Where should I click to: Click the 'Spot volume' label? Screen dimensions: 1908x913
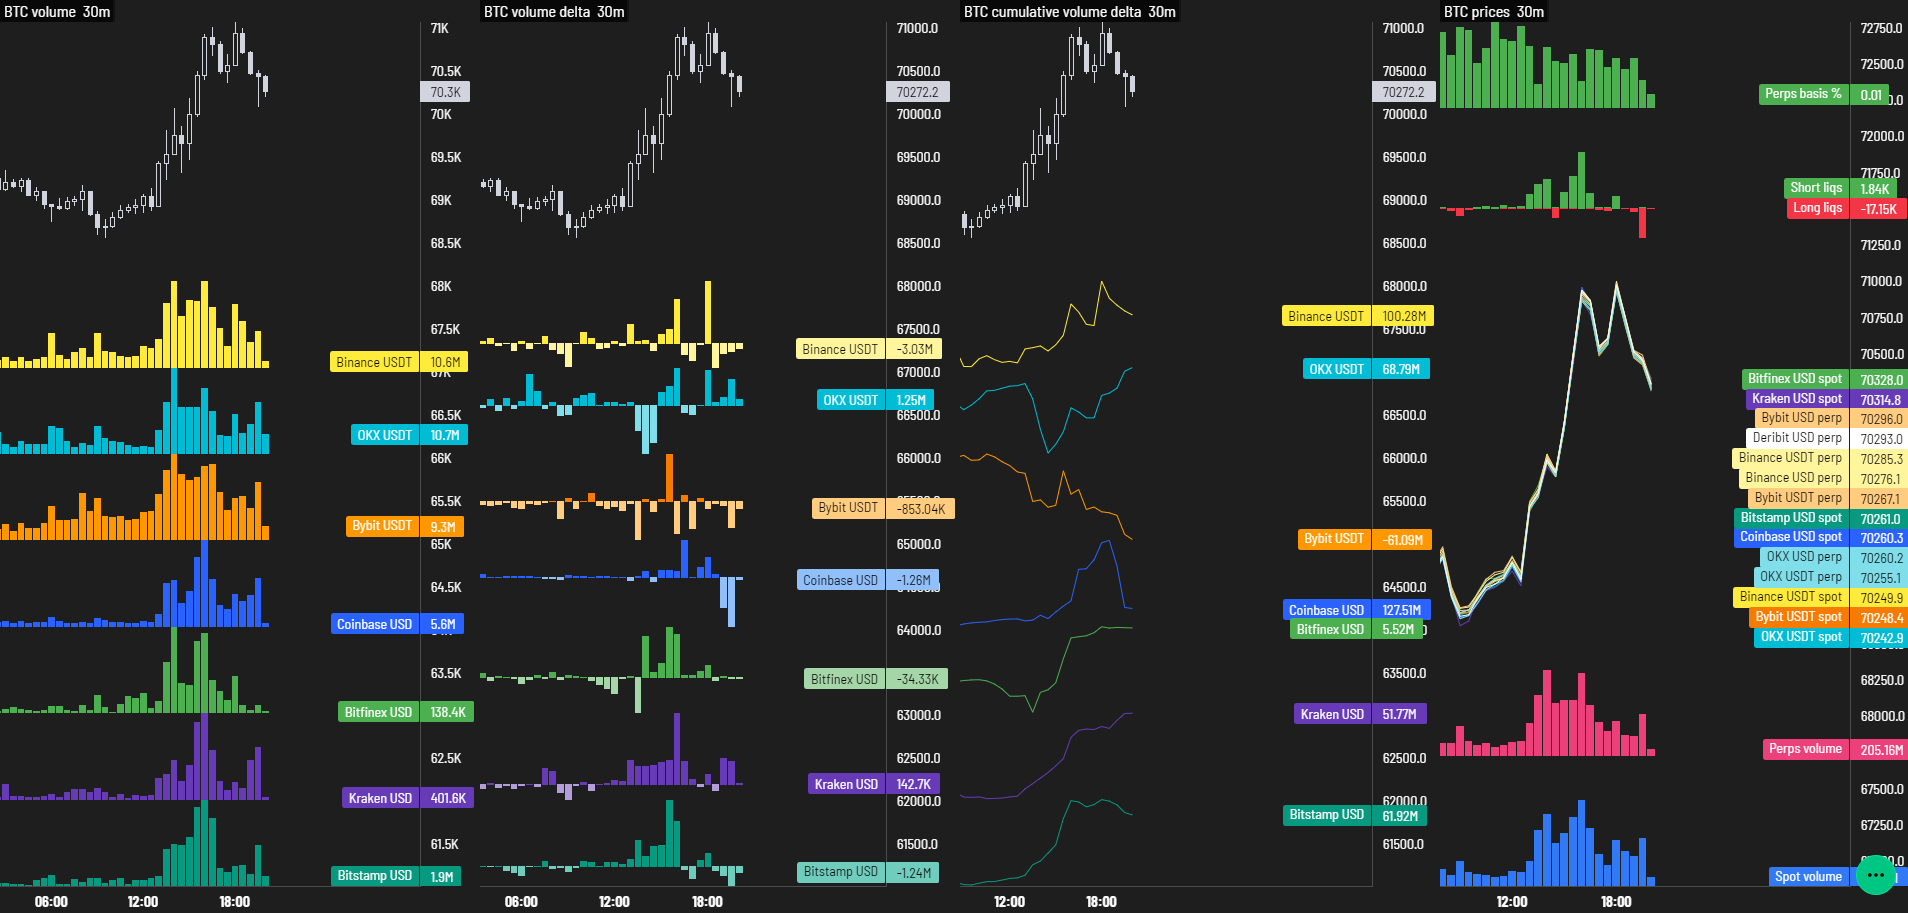[1806, 876]
